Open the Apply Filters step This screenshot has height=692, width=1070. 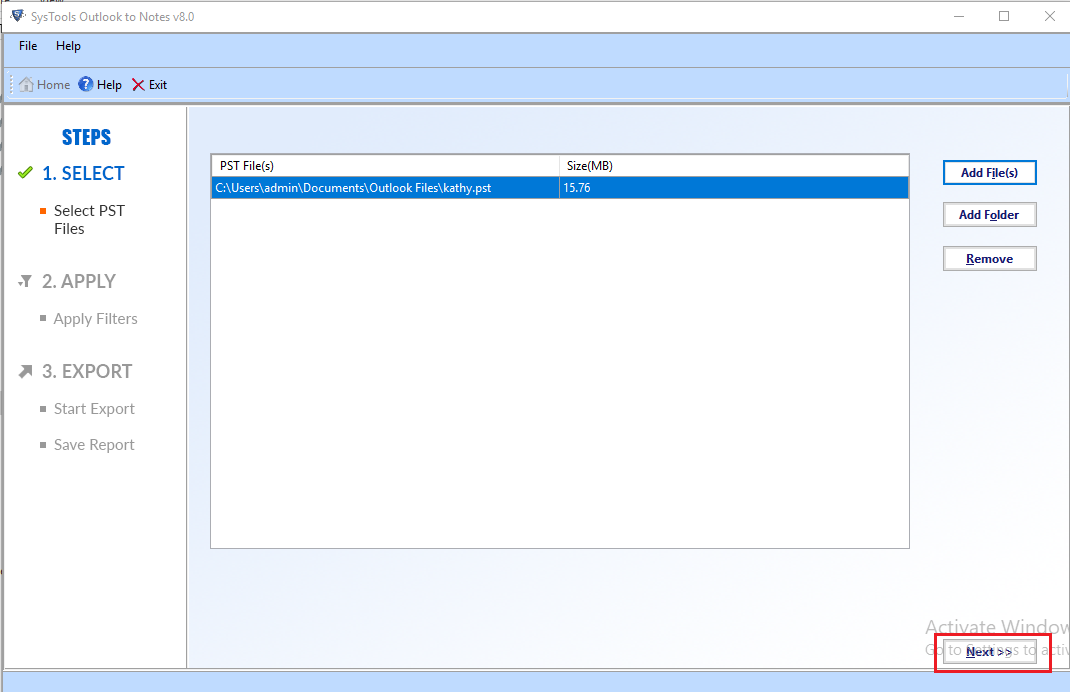(96, 319)
